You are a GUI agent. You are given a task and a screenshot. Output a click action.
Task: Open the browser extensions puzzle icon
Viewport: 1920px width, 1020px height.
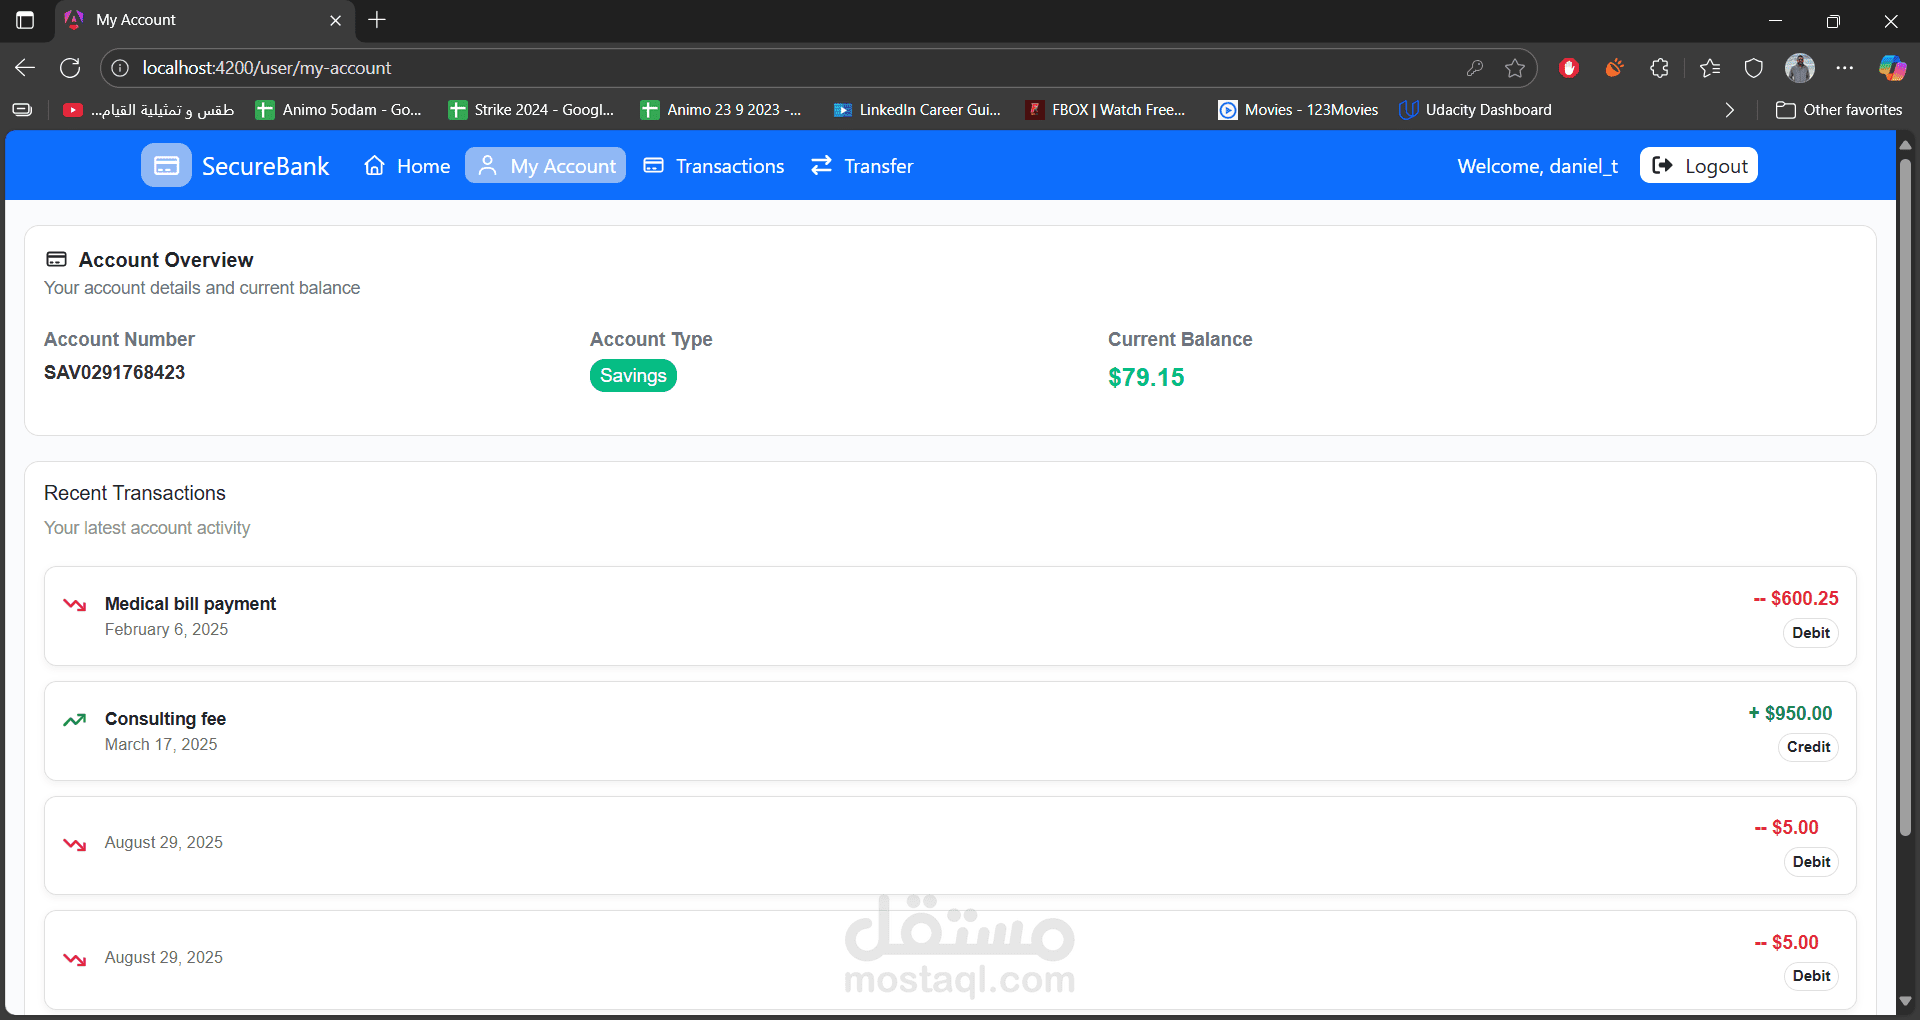pyautogui.click(x=1660, y=68)
